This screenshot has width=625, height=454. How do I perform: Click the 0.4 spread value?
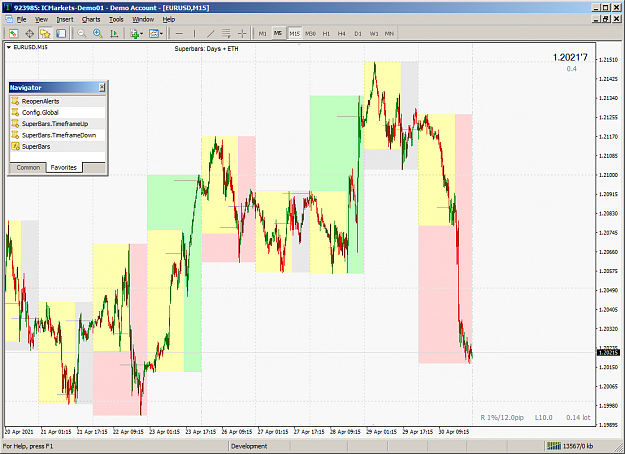coord(572,69)
